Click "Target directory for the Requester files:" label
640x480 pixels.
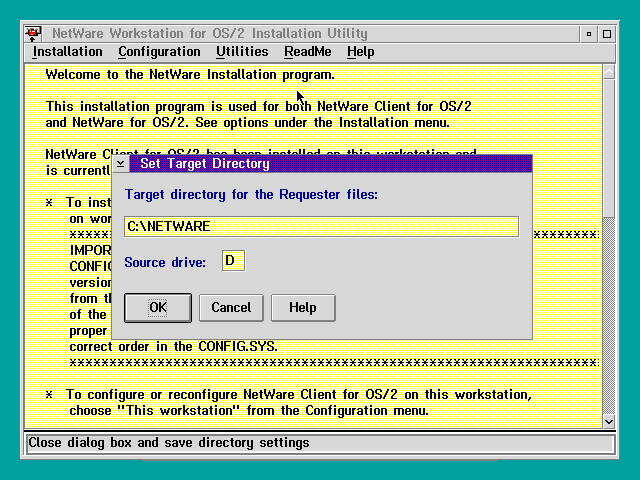(x=251, y=195)
